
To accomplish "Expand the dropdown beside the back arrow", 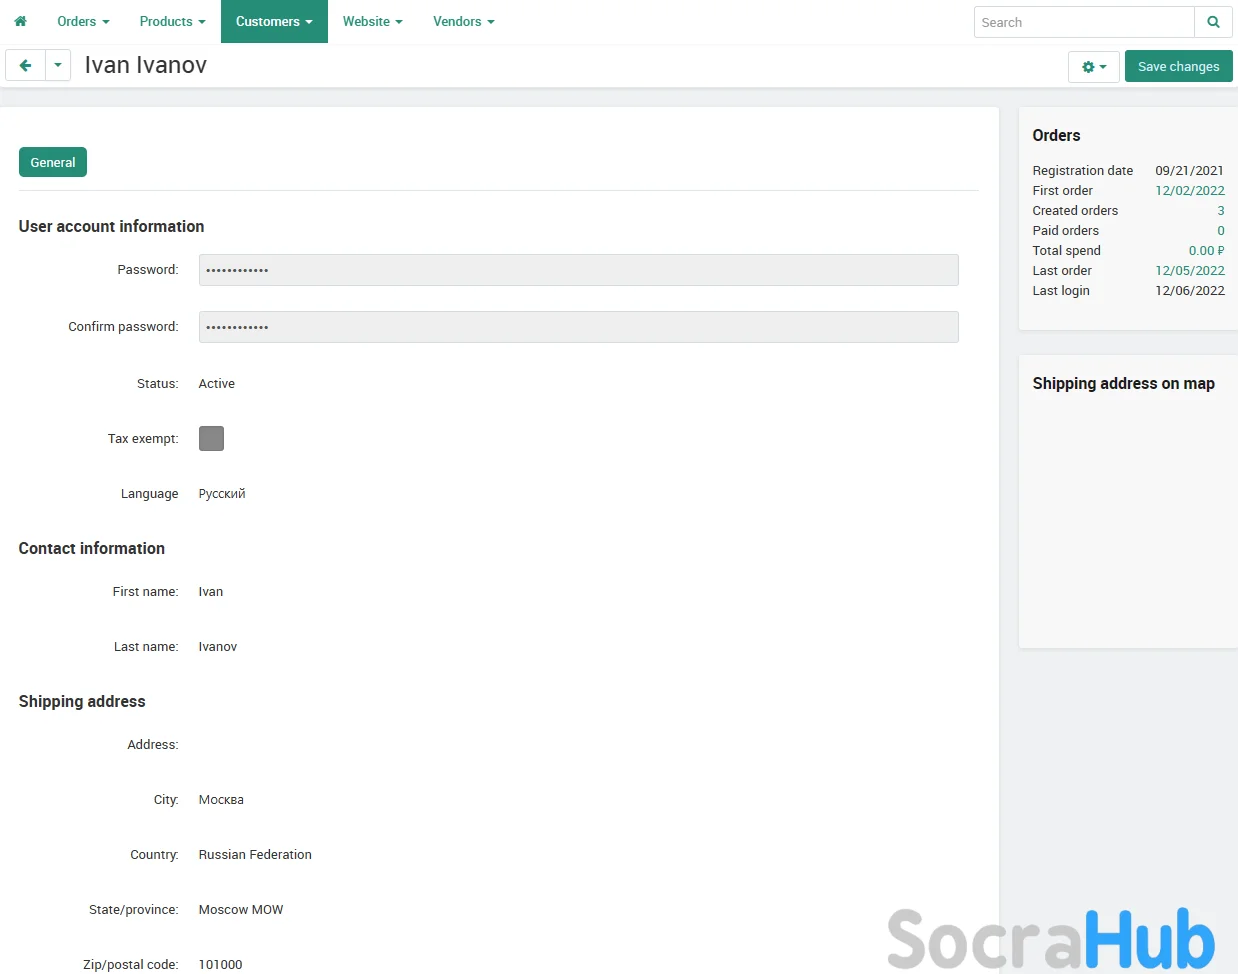I will [58, 66].
